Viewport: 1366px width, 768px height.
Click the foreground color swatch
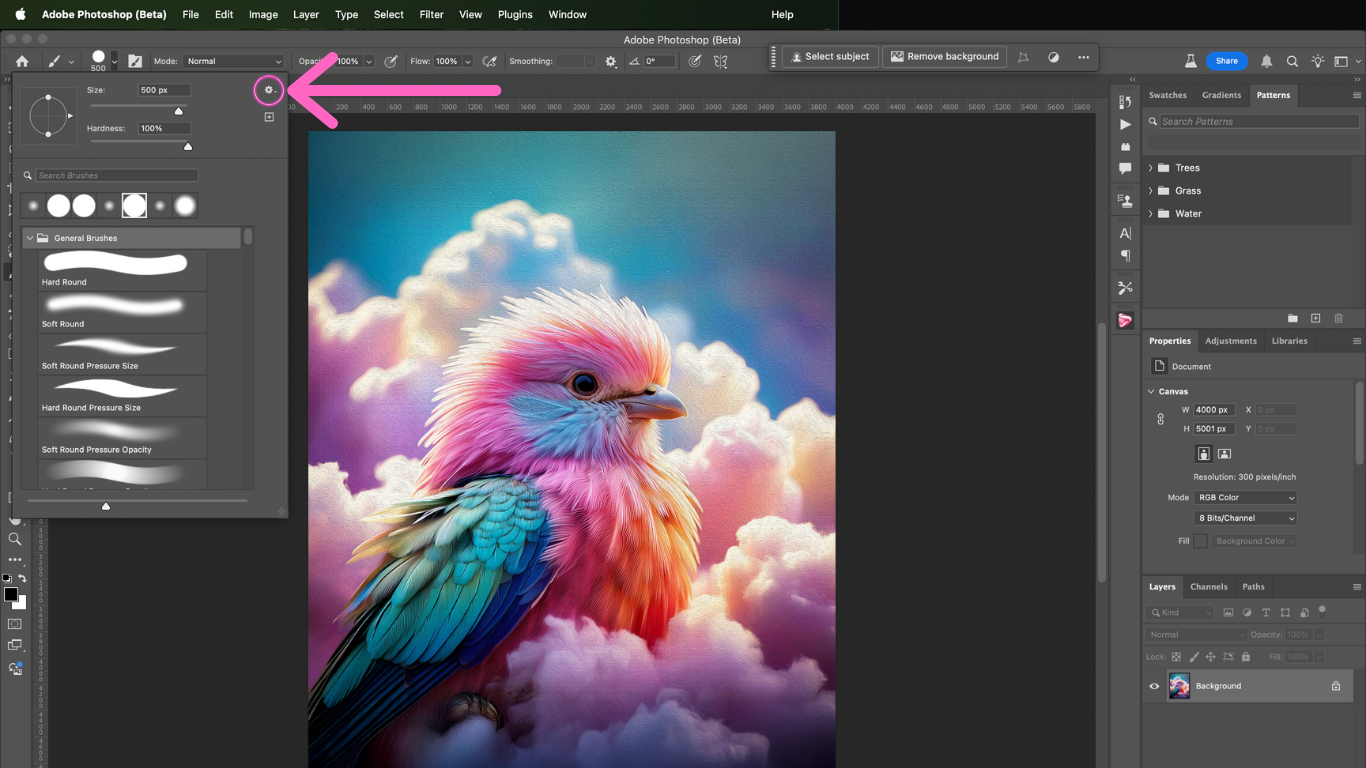[x=10, y=594]
